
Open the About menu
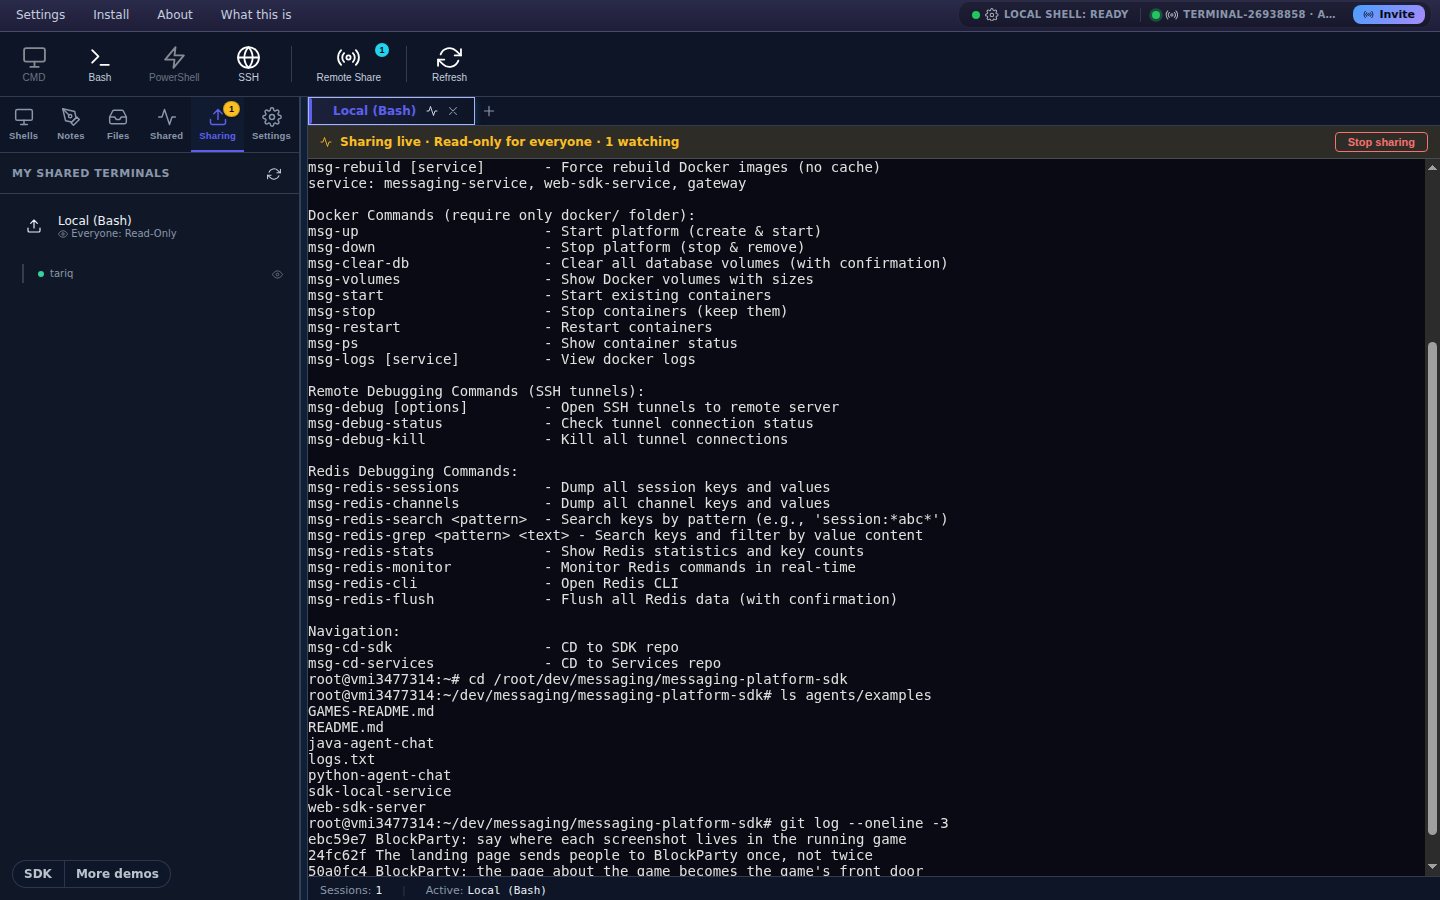[175, 15]
